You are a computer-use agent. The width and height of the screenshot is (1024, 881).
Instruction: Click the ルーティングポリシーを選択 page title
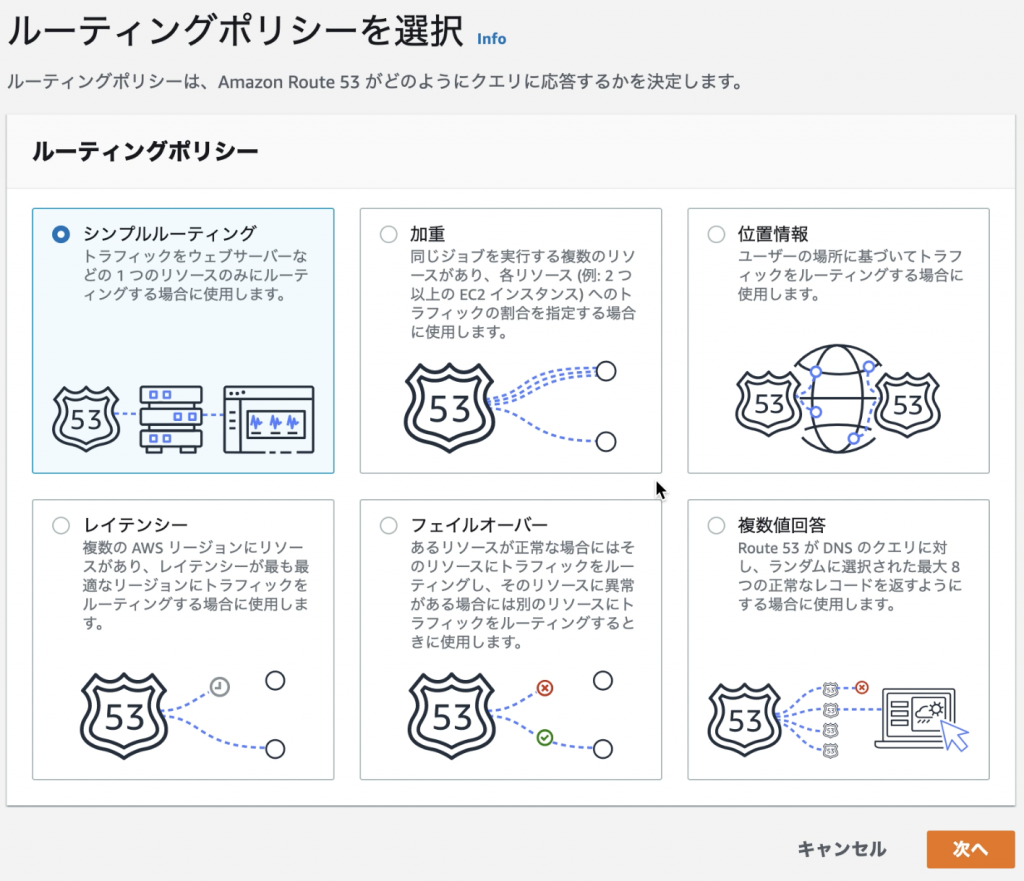click(235, 31)
